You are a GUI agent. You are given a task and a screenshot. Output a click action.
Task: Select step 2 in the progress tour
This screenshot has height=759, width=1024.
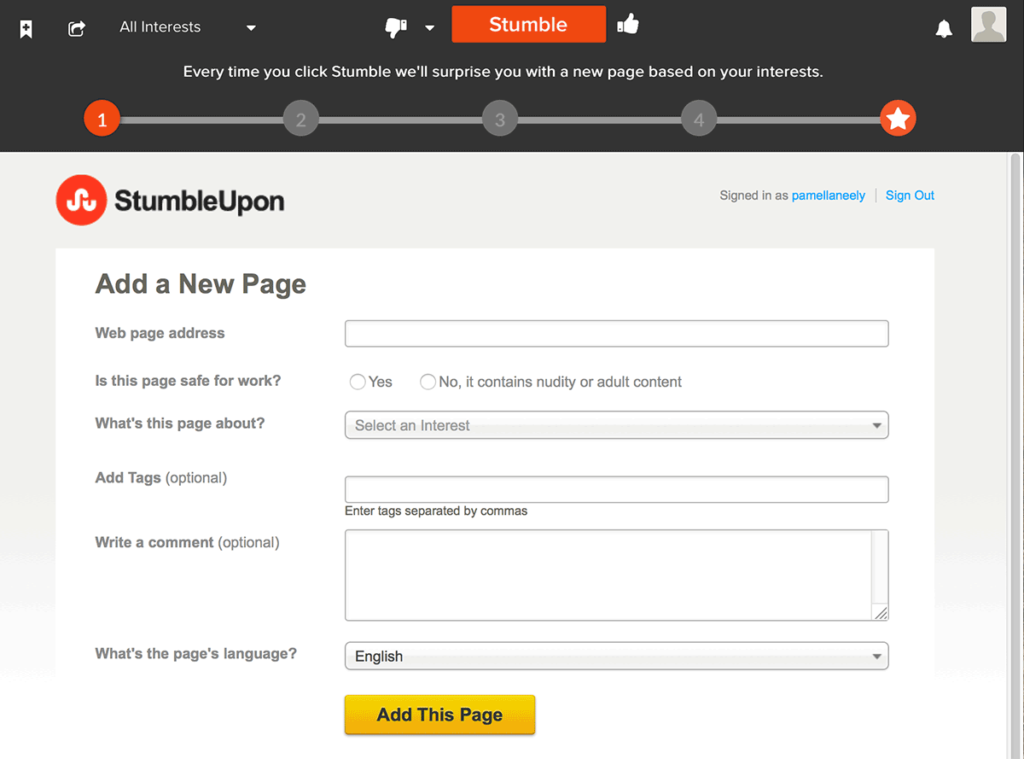pyautogui.click(x=301, y=119)
